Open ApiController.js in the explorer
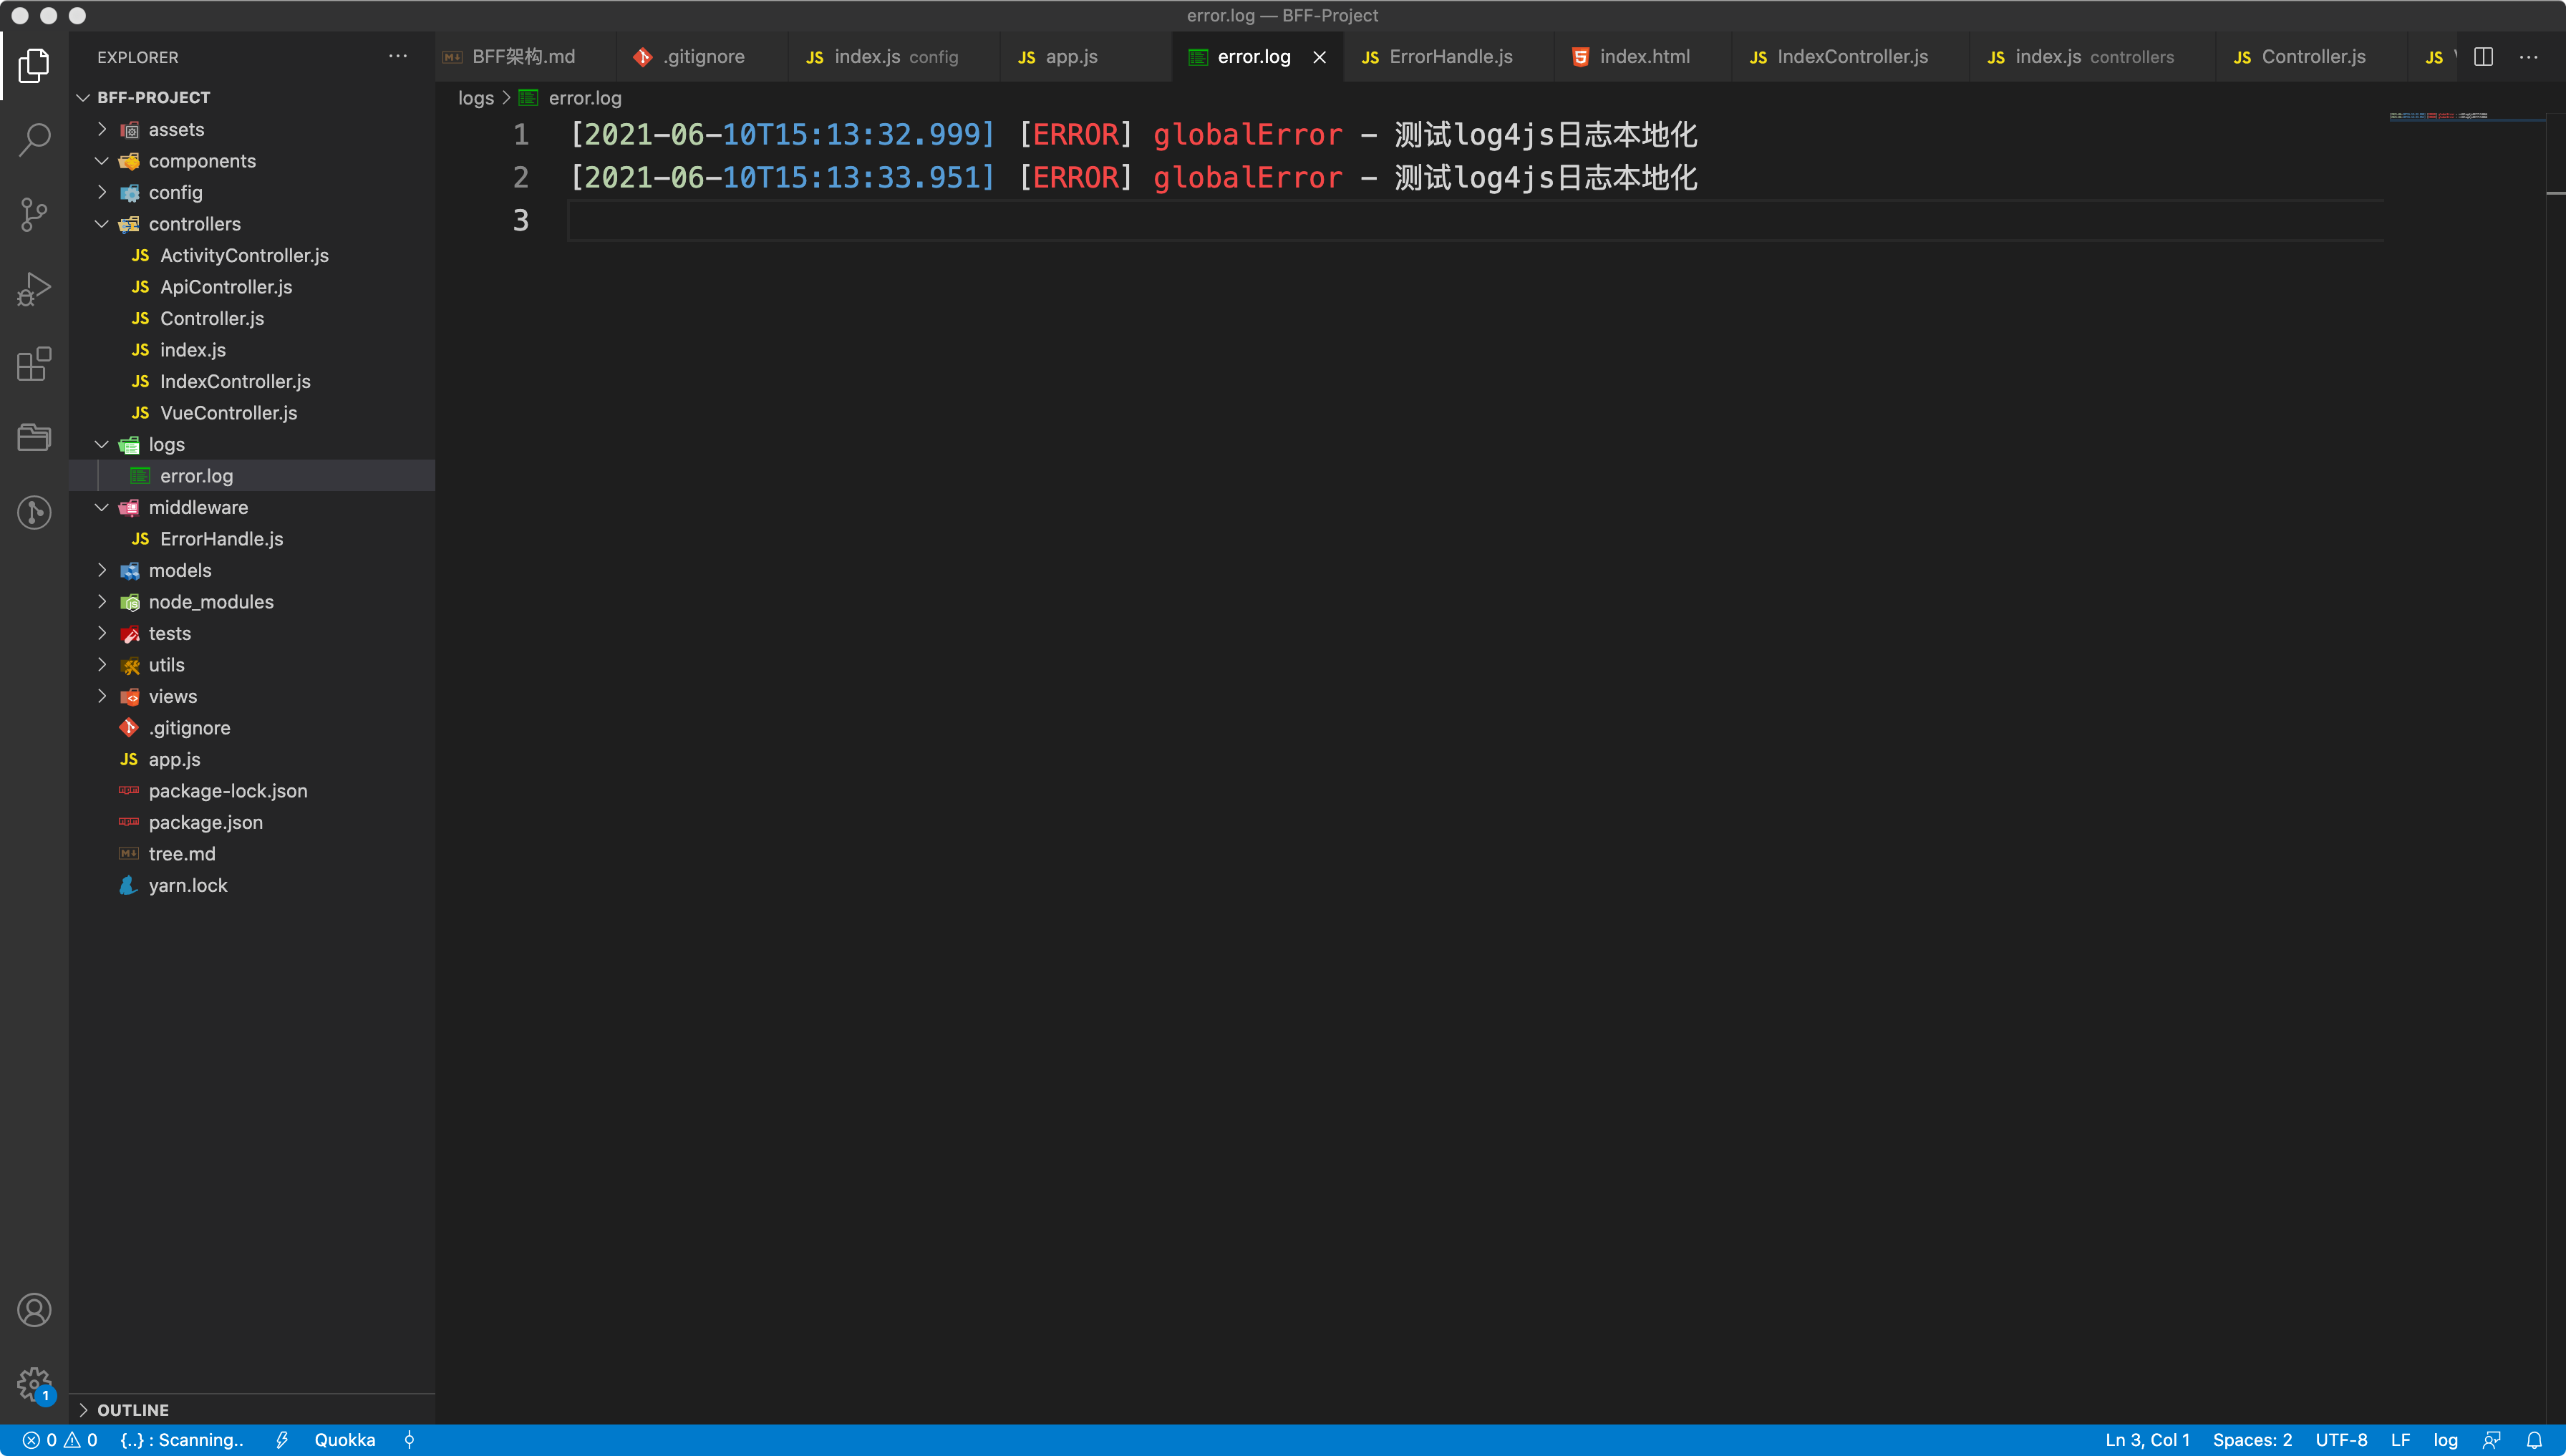 (x=252, y=287)
